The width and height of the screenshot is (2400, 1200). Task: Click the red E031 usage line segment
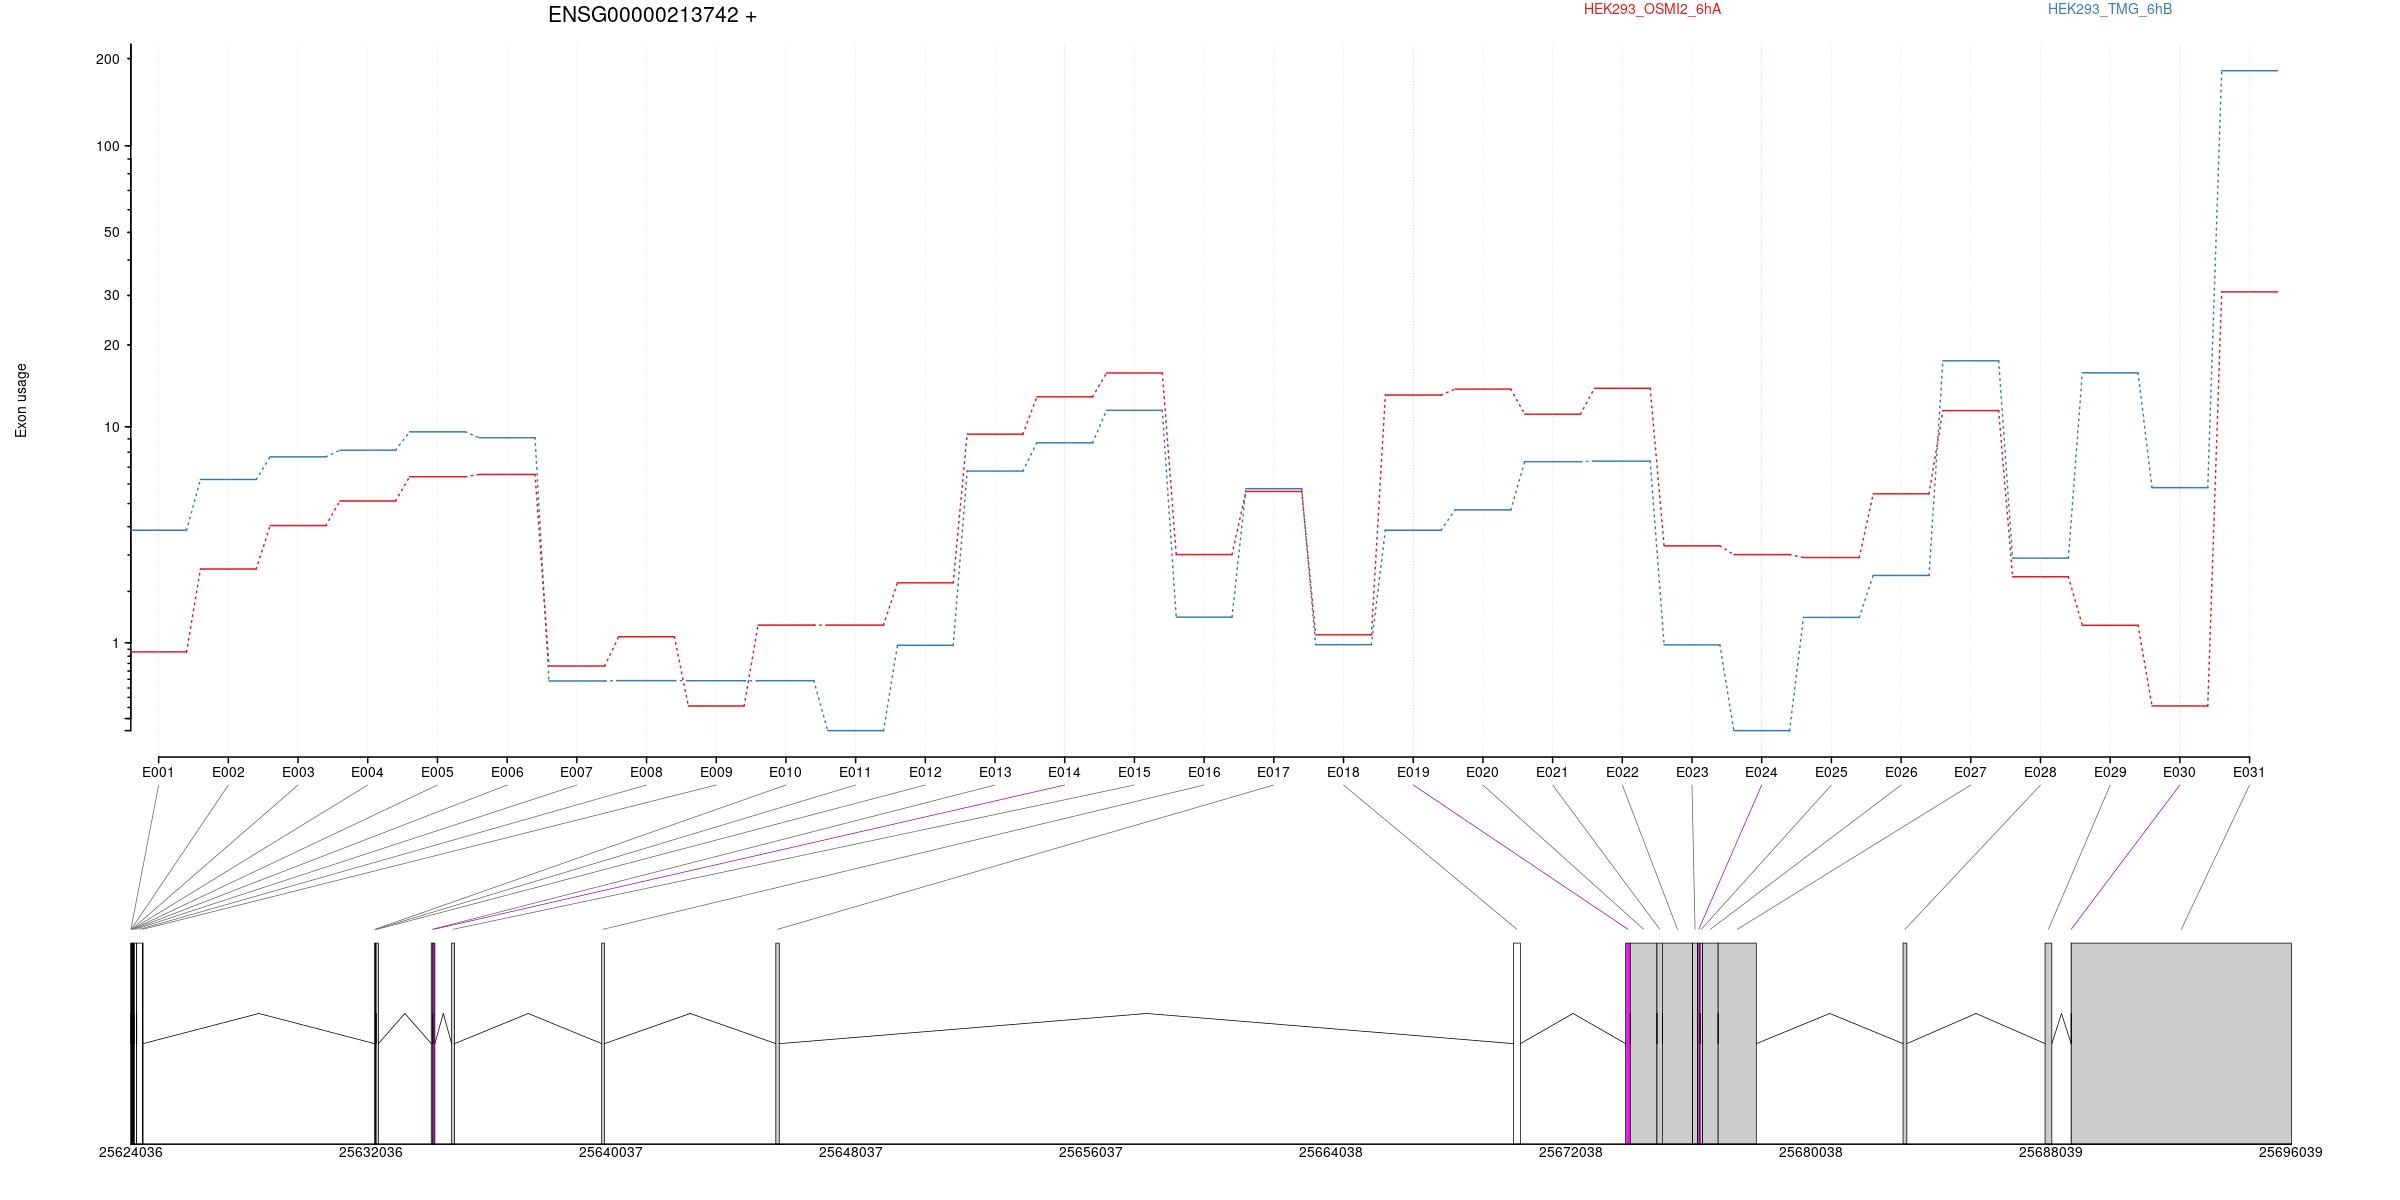(x=2249, y=292)
